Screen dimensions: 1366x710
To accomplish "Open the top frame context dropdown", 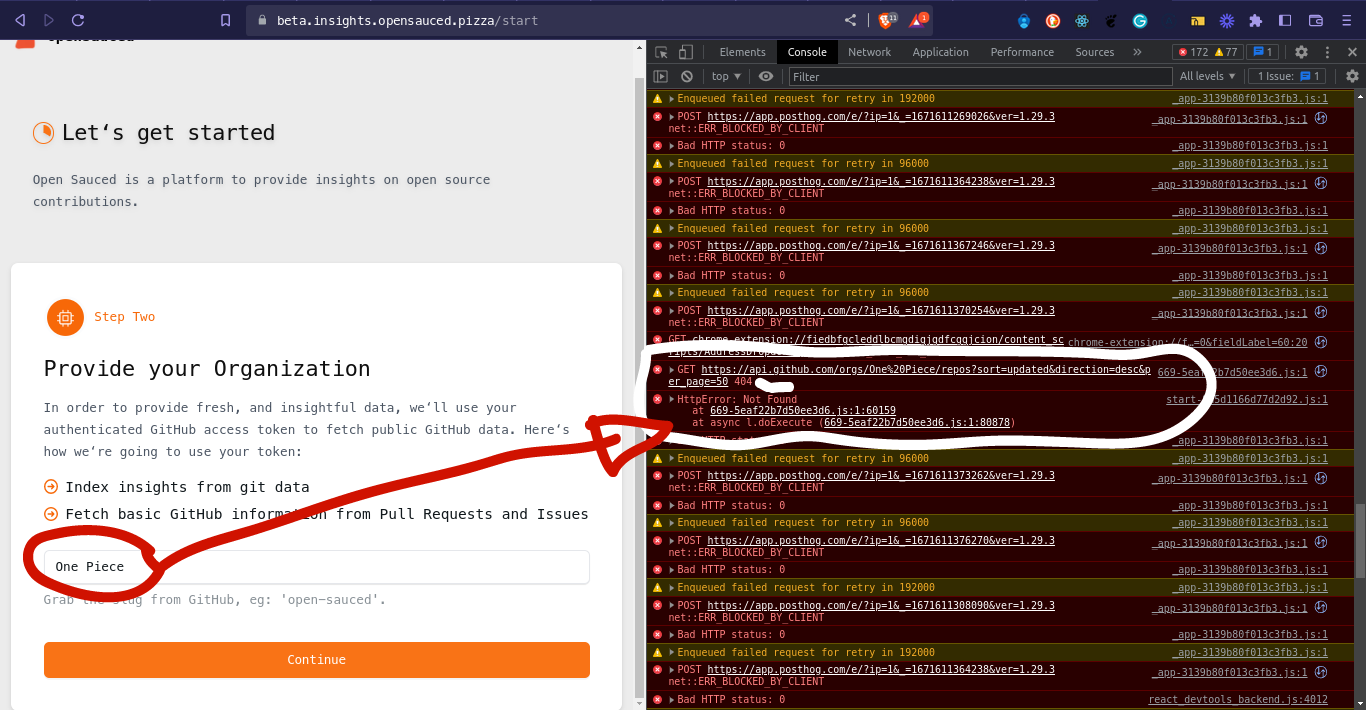I will tap(725, 76).
